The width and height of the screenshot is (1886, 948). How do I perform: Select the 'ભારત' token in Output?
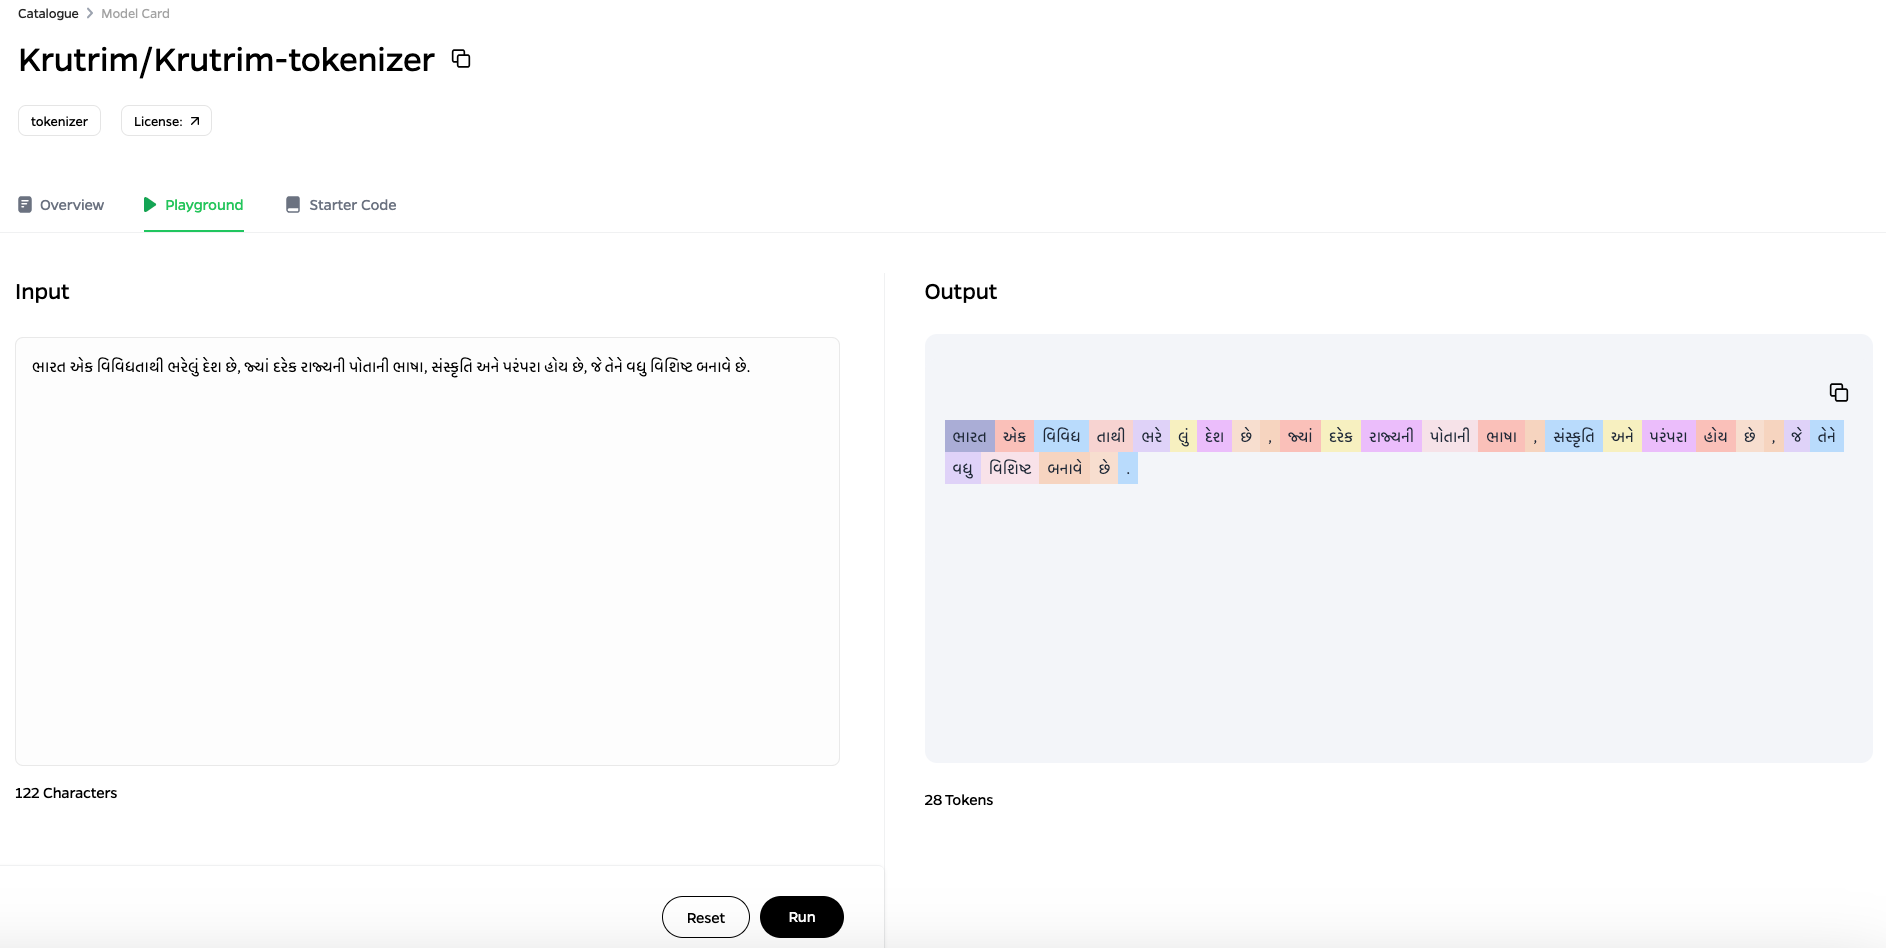coord(970,436)
